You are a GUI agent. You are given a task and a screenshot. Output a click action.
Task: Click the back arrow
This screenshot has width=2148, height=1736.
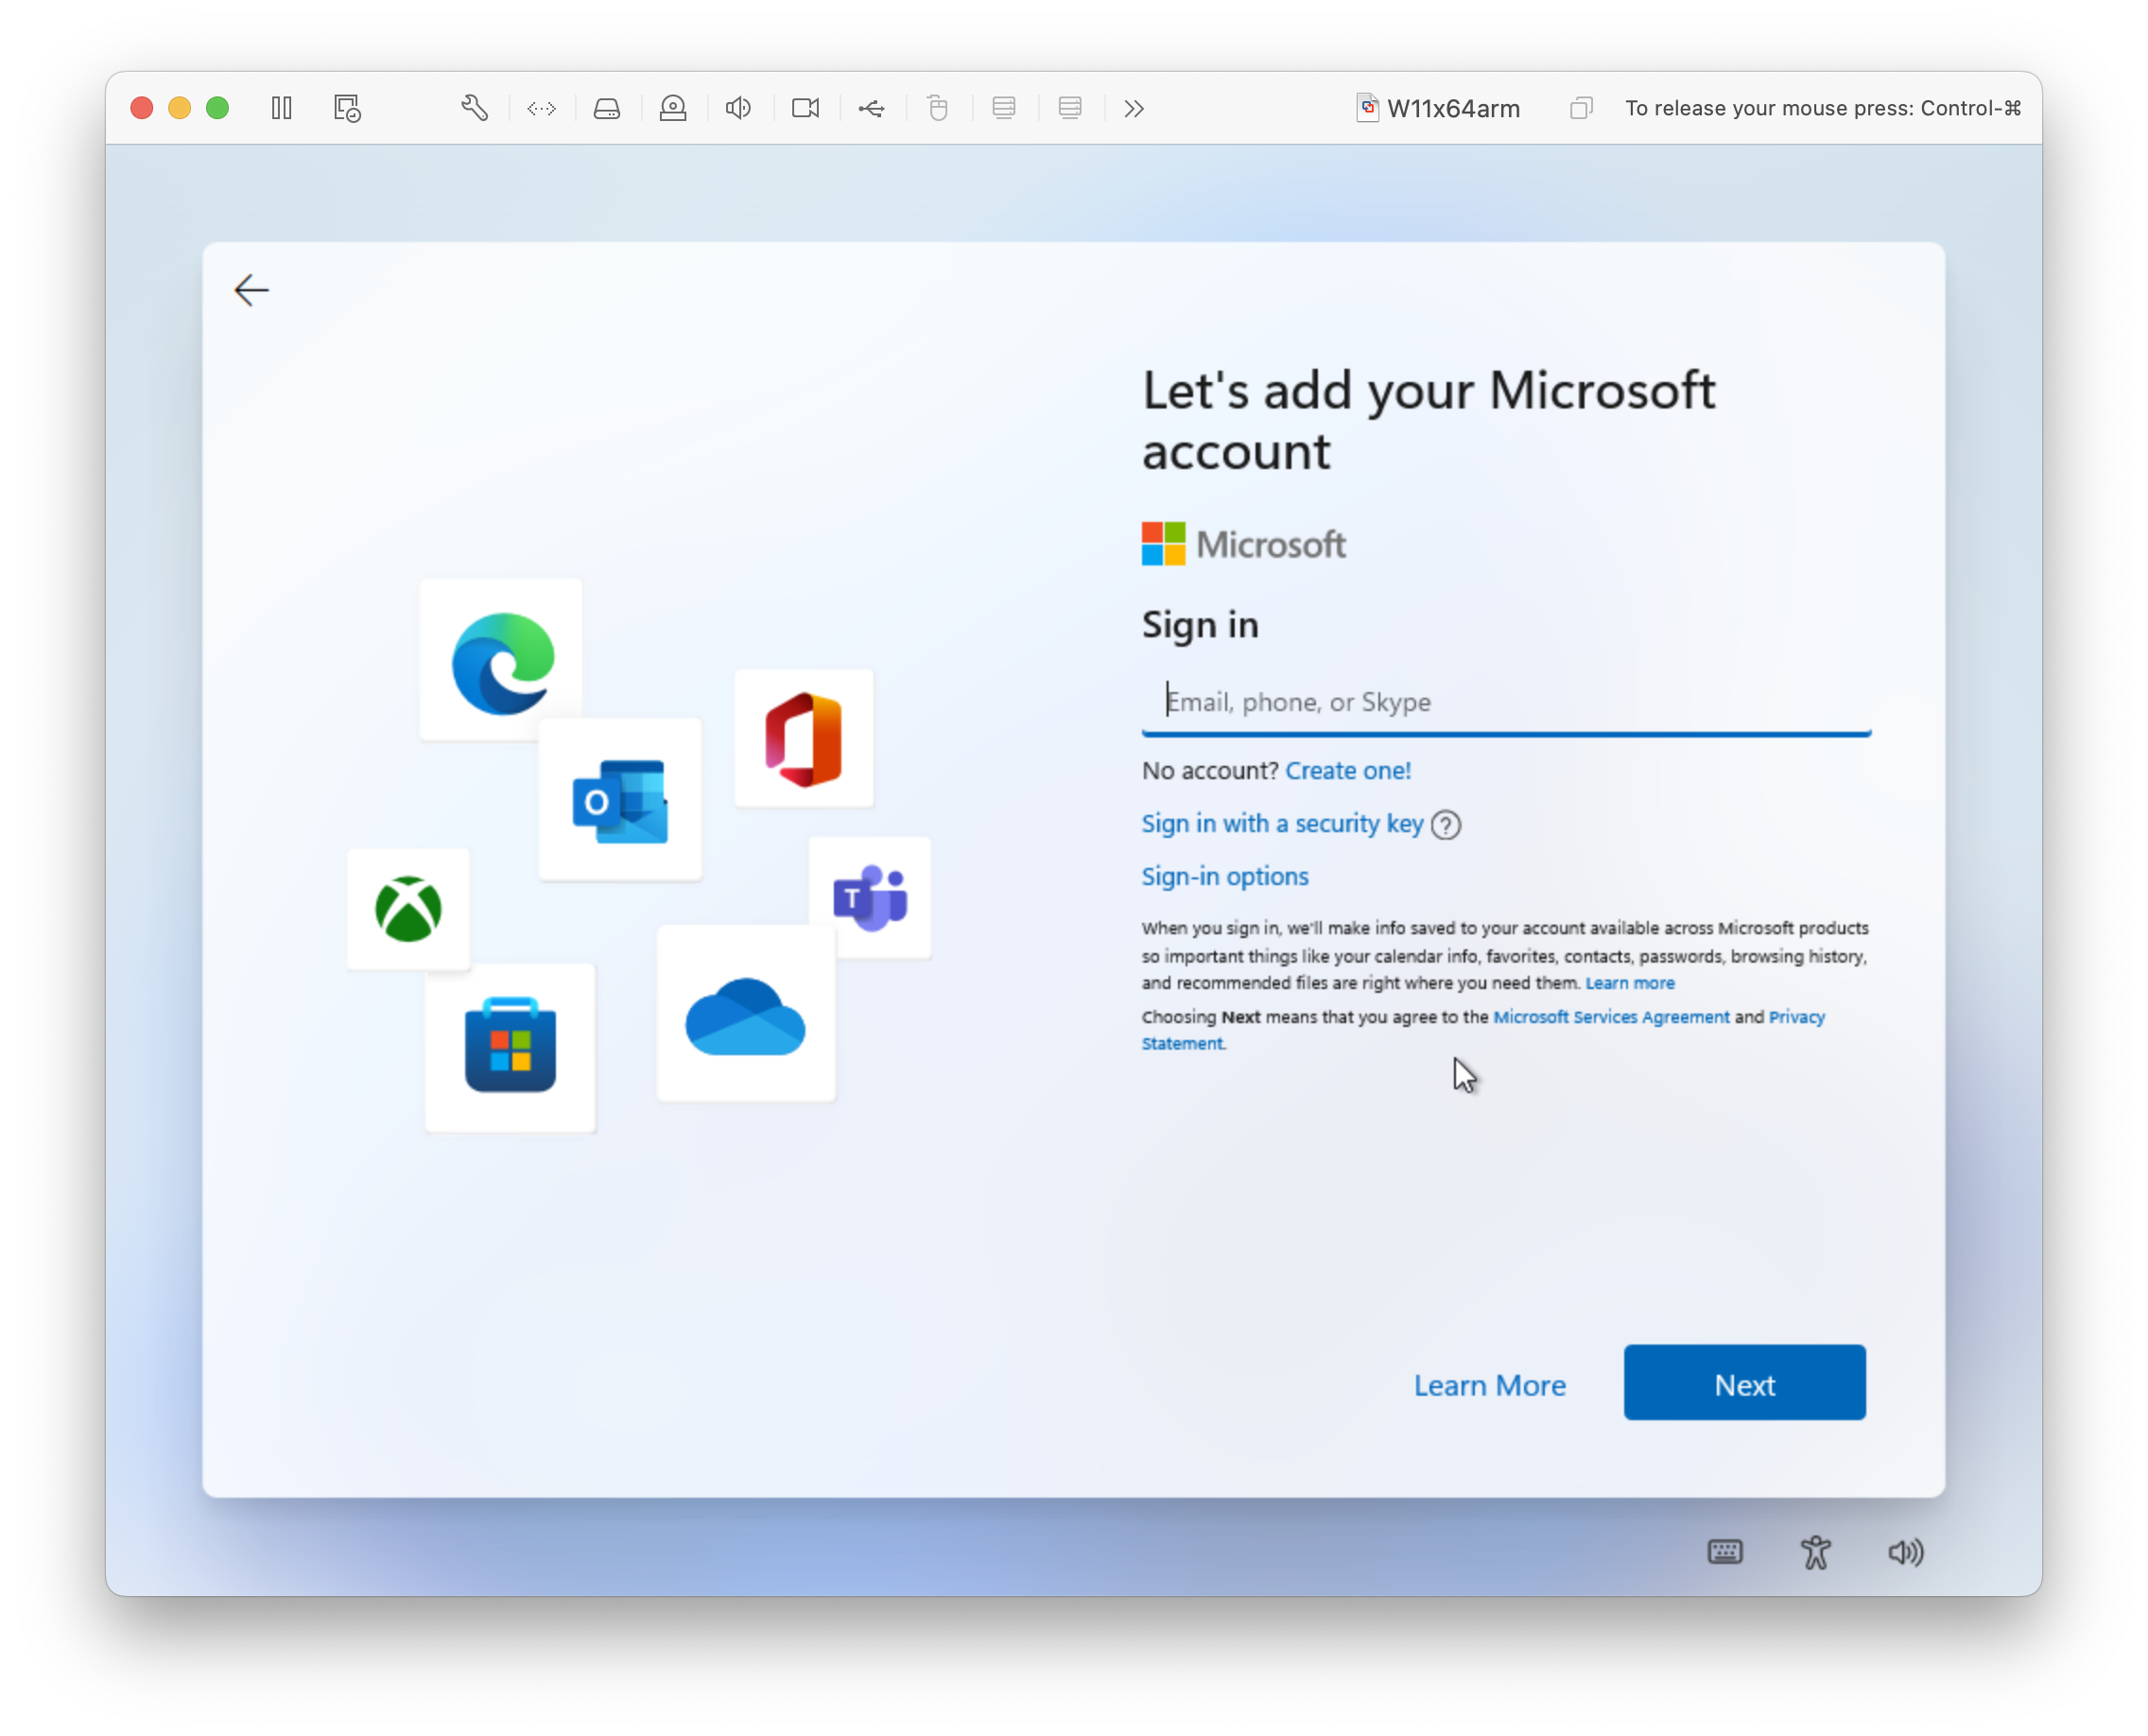coord(251,290)
